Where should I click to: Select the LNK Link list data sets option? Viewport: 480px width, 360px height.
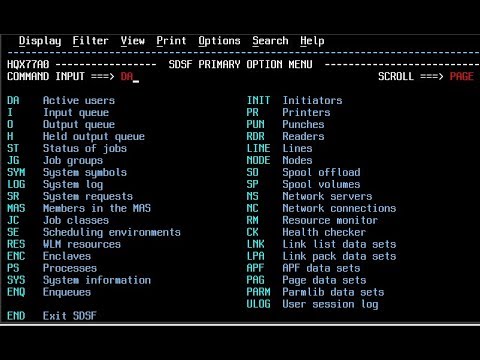tap(322, 244)
